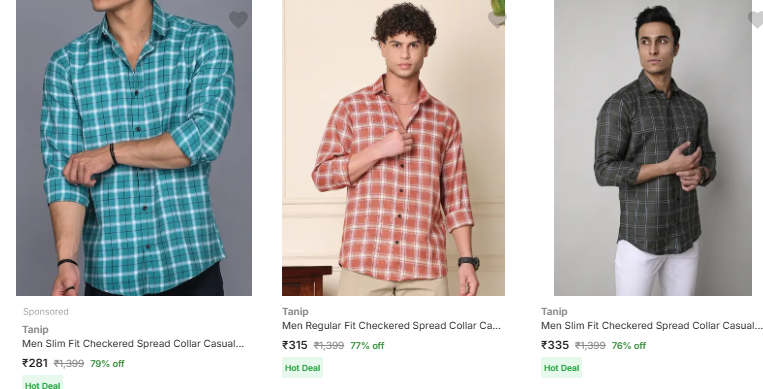Click Hot Deal badge under ₹335

point(561,368)
